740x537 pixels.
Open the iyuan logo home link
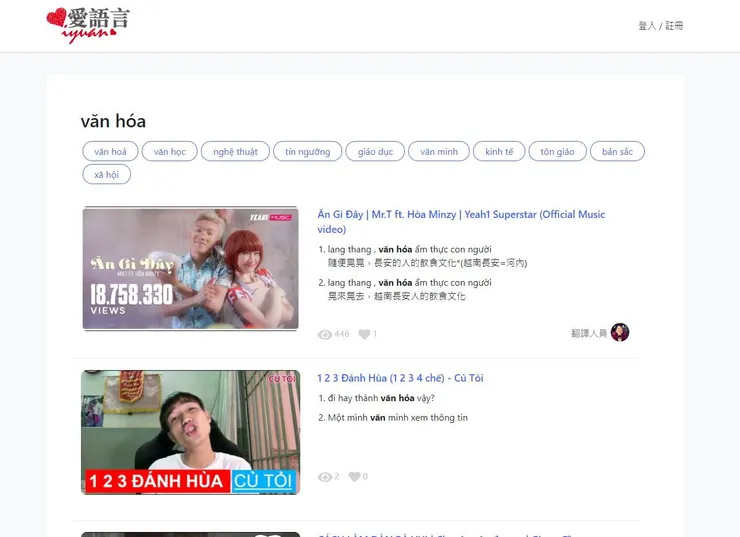click(x=88, y=25)
